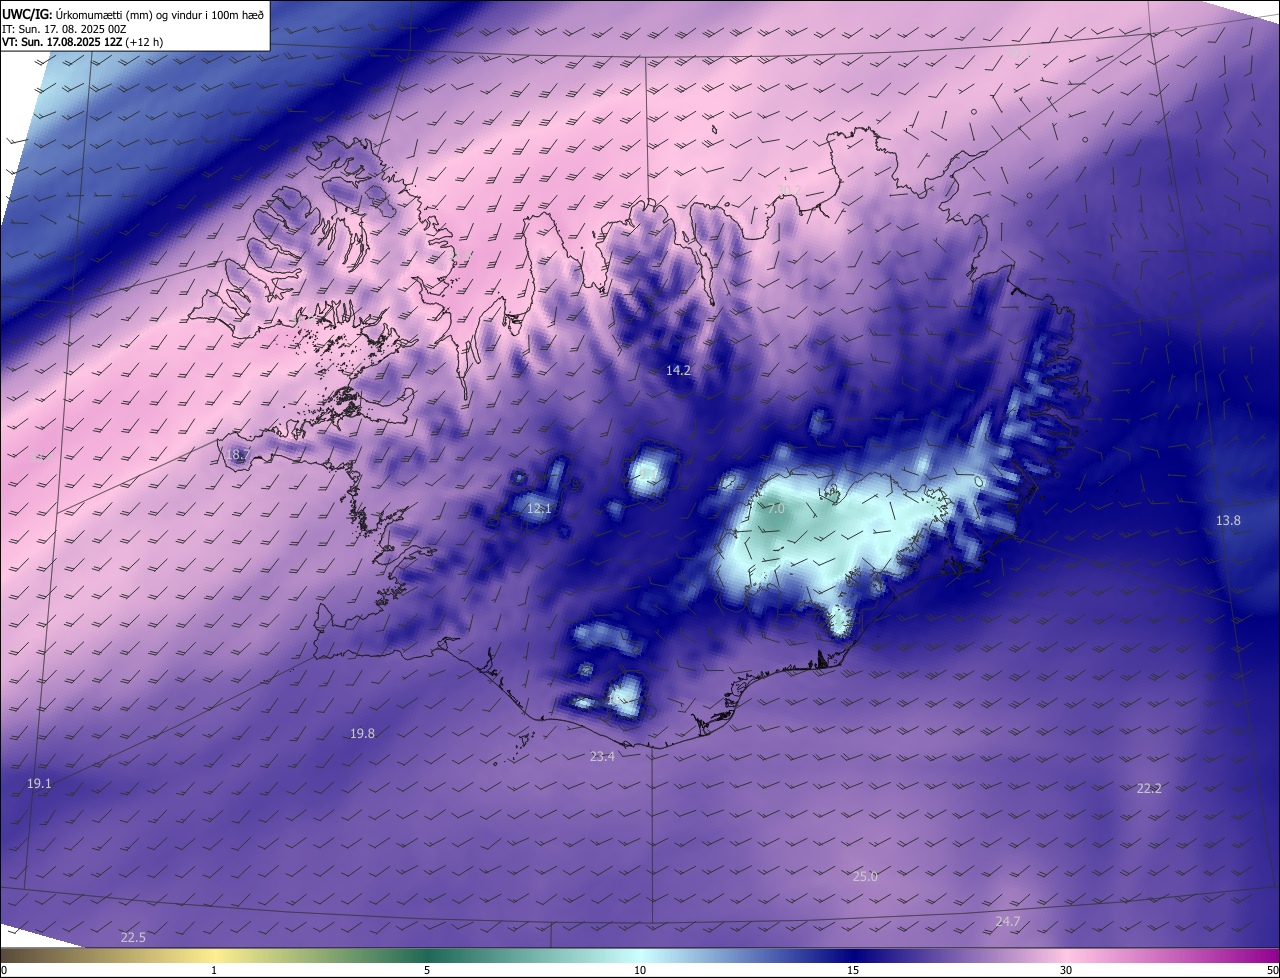Viewport: 1280px width, 978px height.
Task: Click the valid time line "VT: Sun. 17.08.2025 12Z"
Action: (62, 43)
